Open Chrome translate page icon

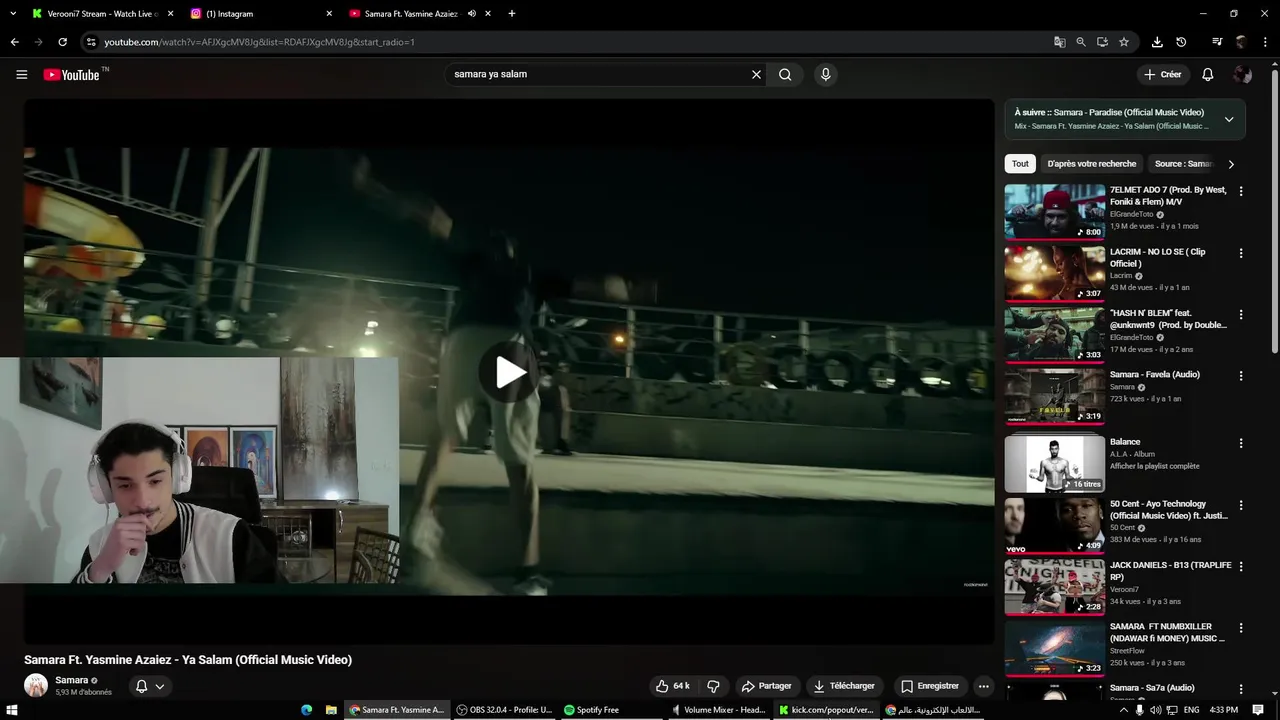tap(1059, 42)
